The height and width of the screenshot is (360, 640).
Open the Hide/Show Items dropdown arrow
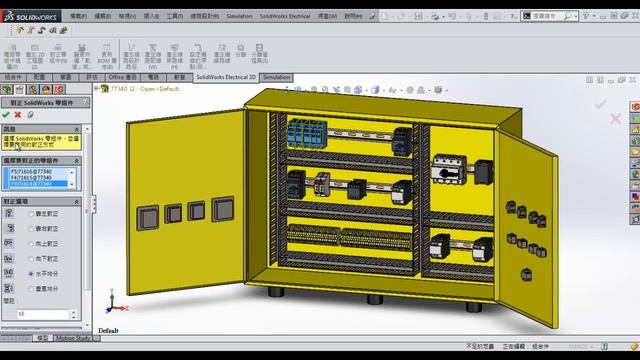[400, 90]
